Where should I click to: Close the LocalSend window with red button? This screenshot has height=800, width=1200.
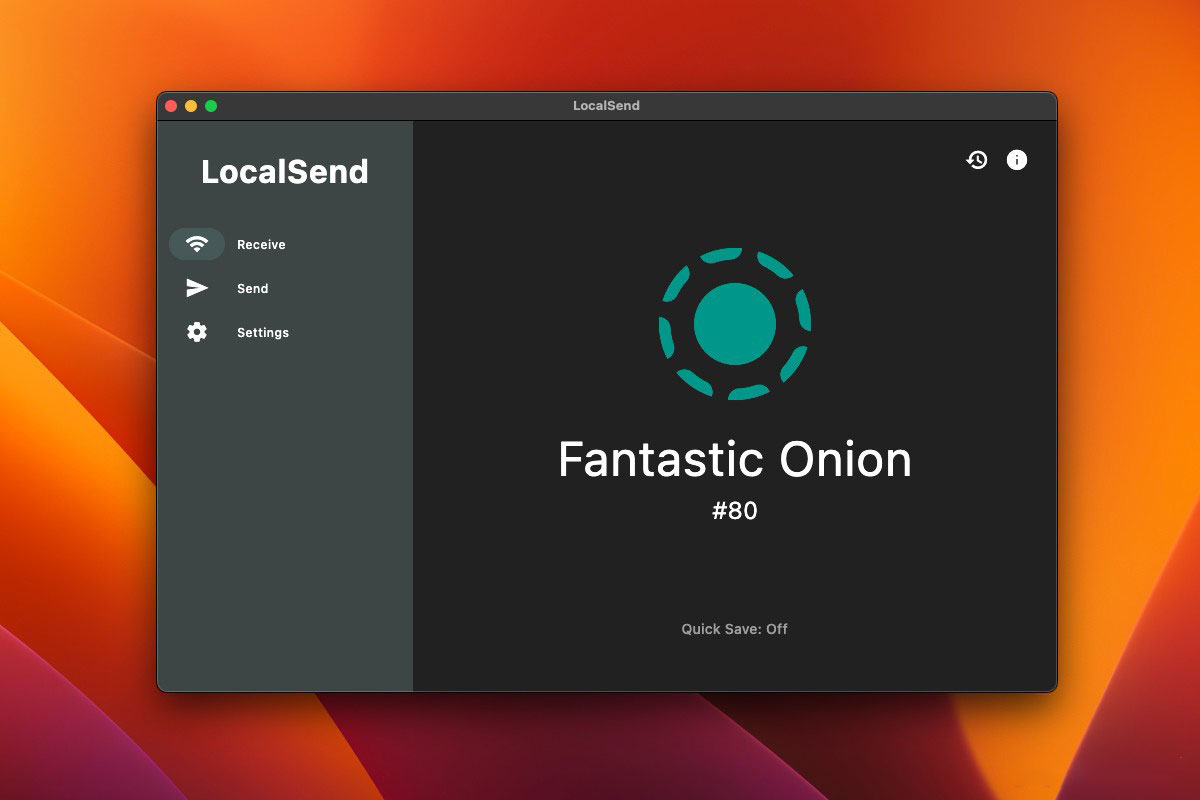171,106
